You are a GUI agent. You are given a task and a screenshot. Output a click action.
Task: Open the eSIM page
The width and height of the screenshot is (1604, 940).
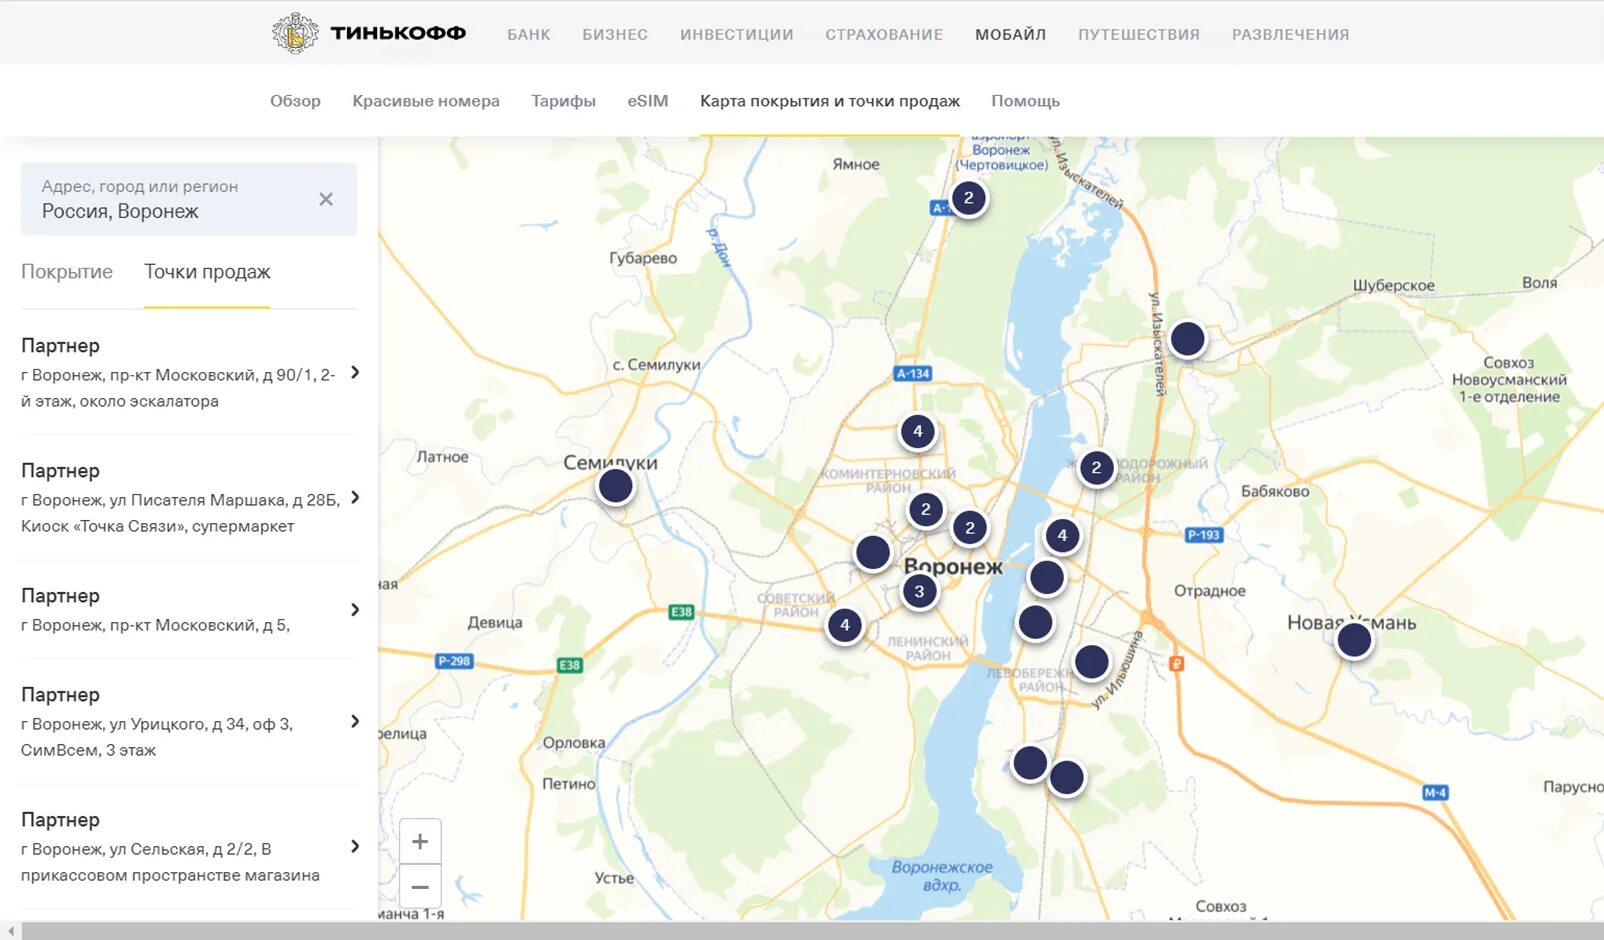[x=648, y=101]
